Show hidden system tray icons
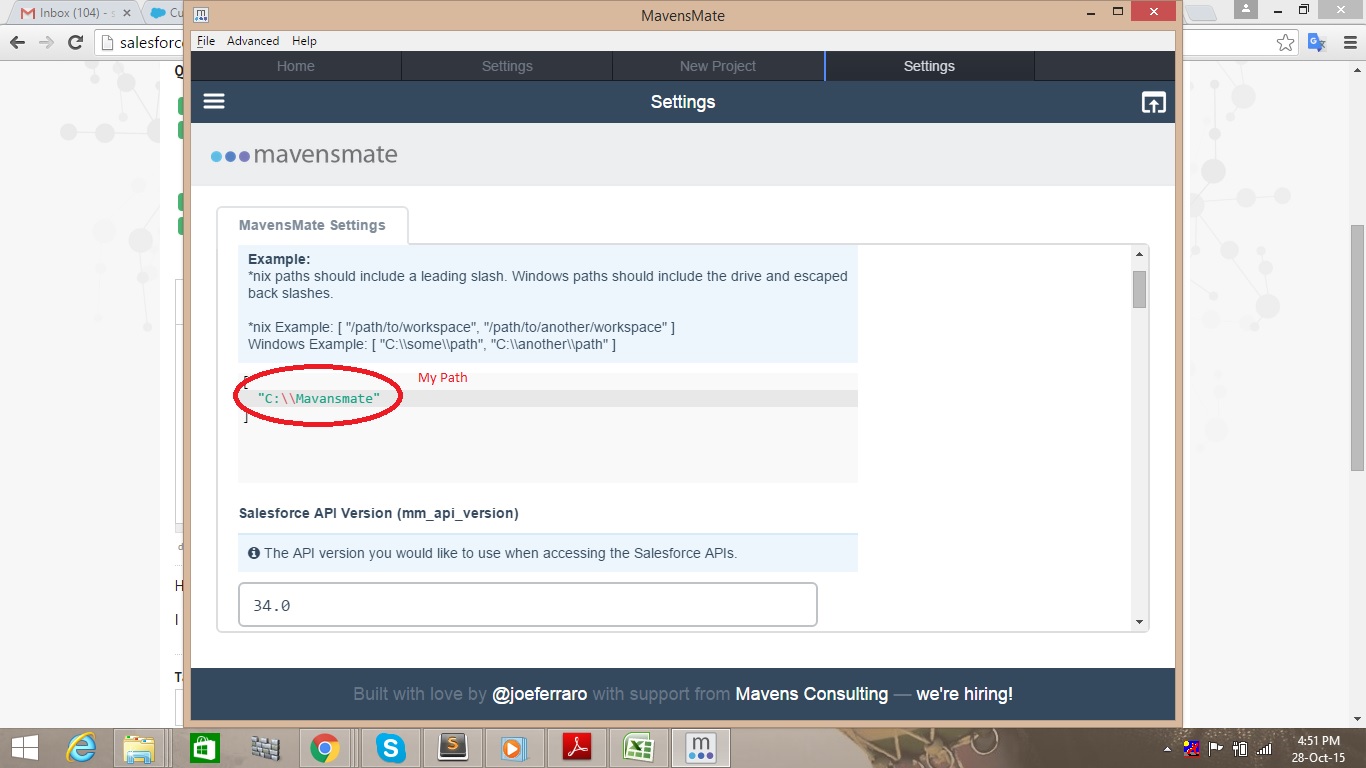This screenshot has height=768, width=1366. coord(1168,748)
